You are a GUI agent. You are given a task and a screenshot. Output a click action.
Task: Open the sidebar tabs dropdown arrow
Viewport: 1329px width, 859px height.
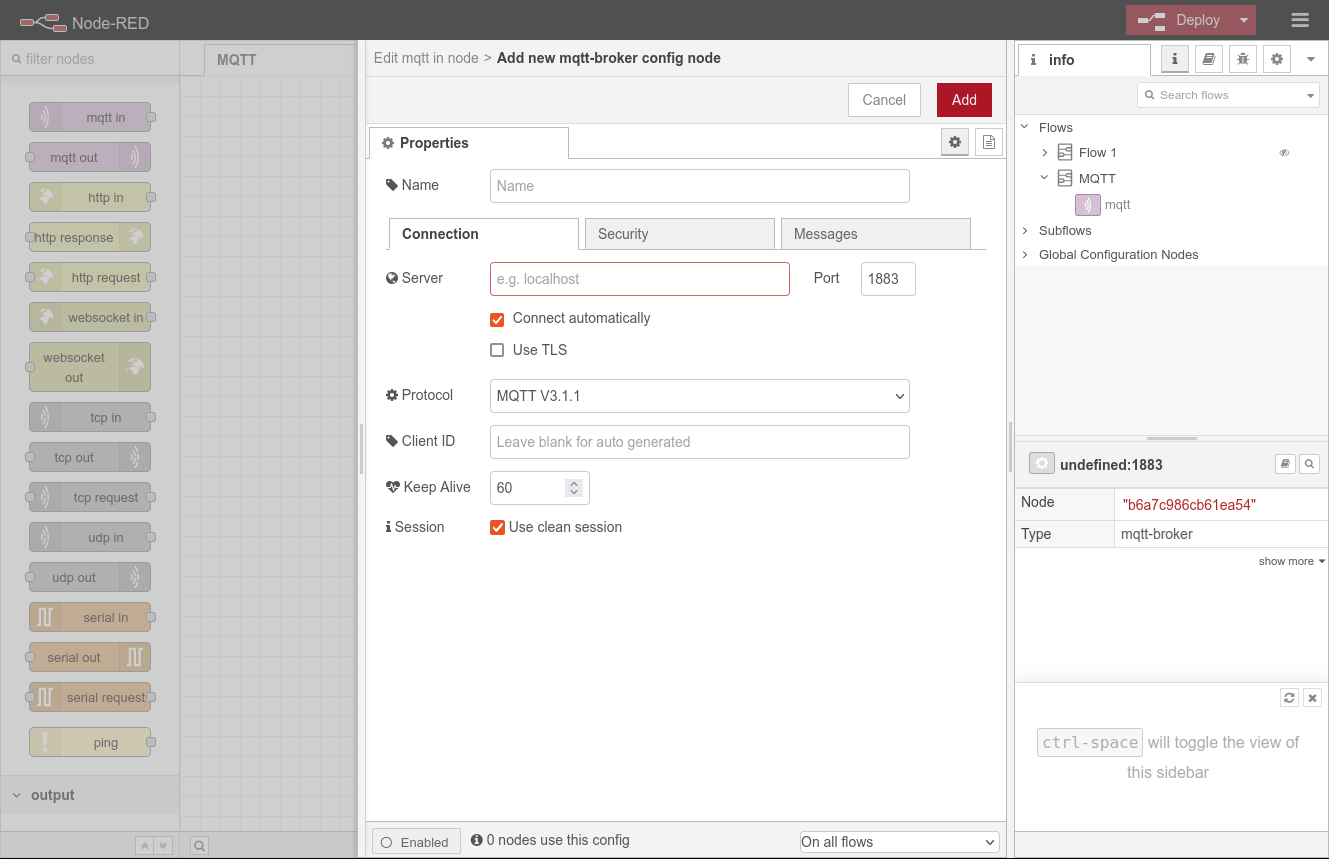click(1311, 59)
